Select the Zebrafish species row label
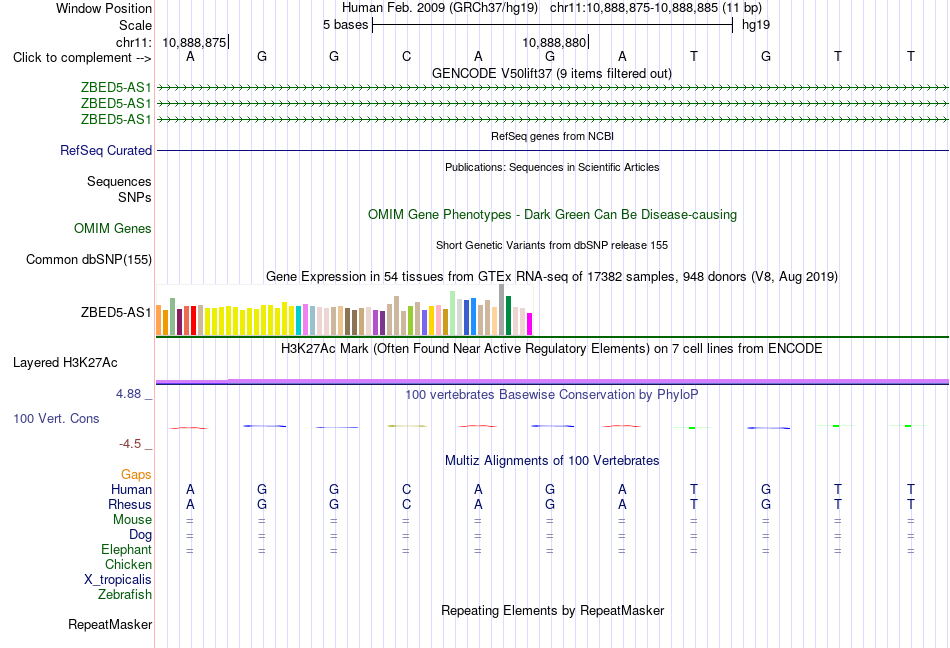Viewport: 950px width, 648px height. (125, 595)
